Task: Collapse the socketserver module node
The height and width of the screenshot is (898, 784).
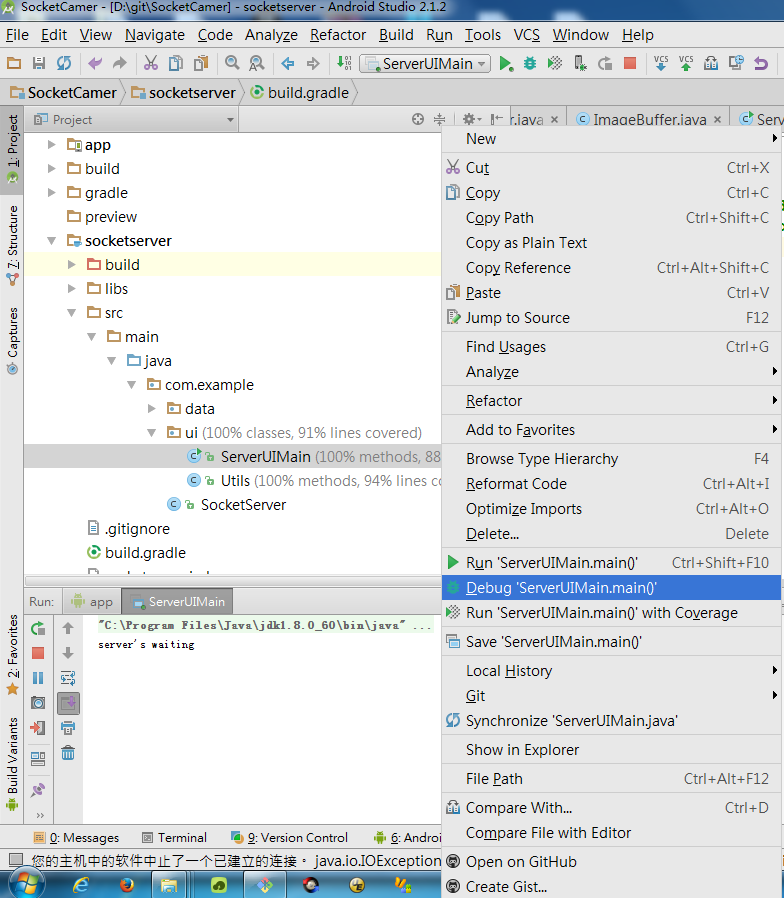Action: point(52,241)
